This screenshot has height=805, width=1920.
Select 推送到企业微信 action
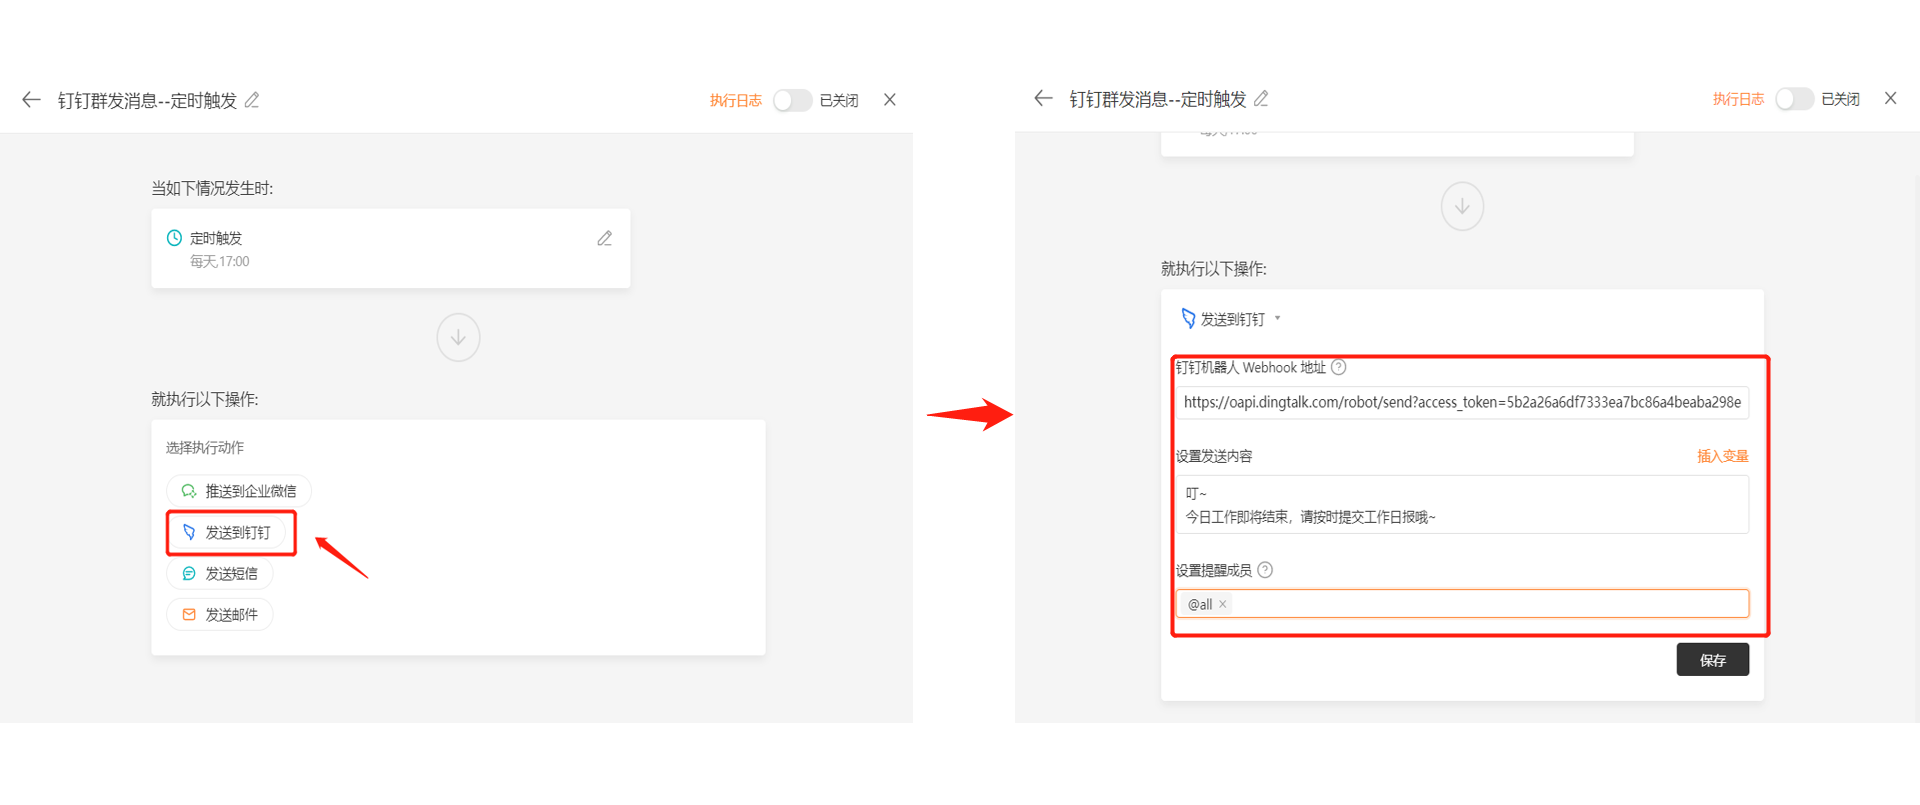click(239, 491)
